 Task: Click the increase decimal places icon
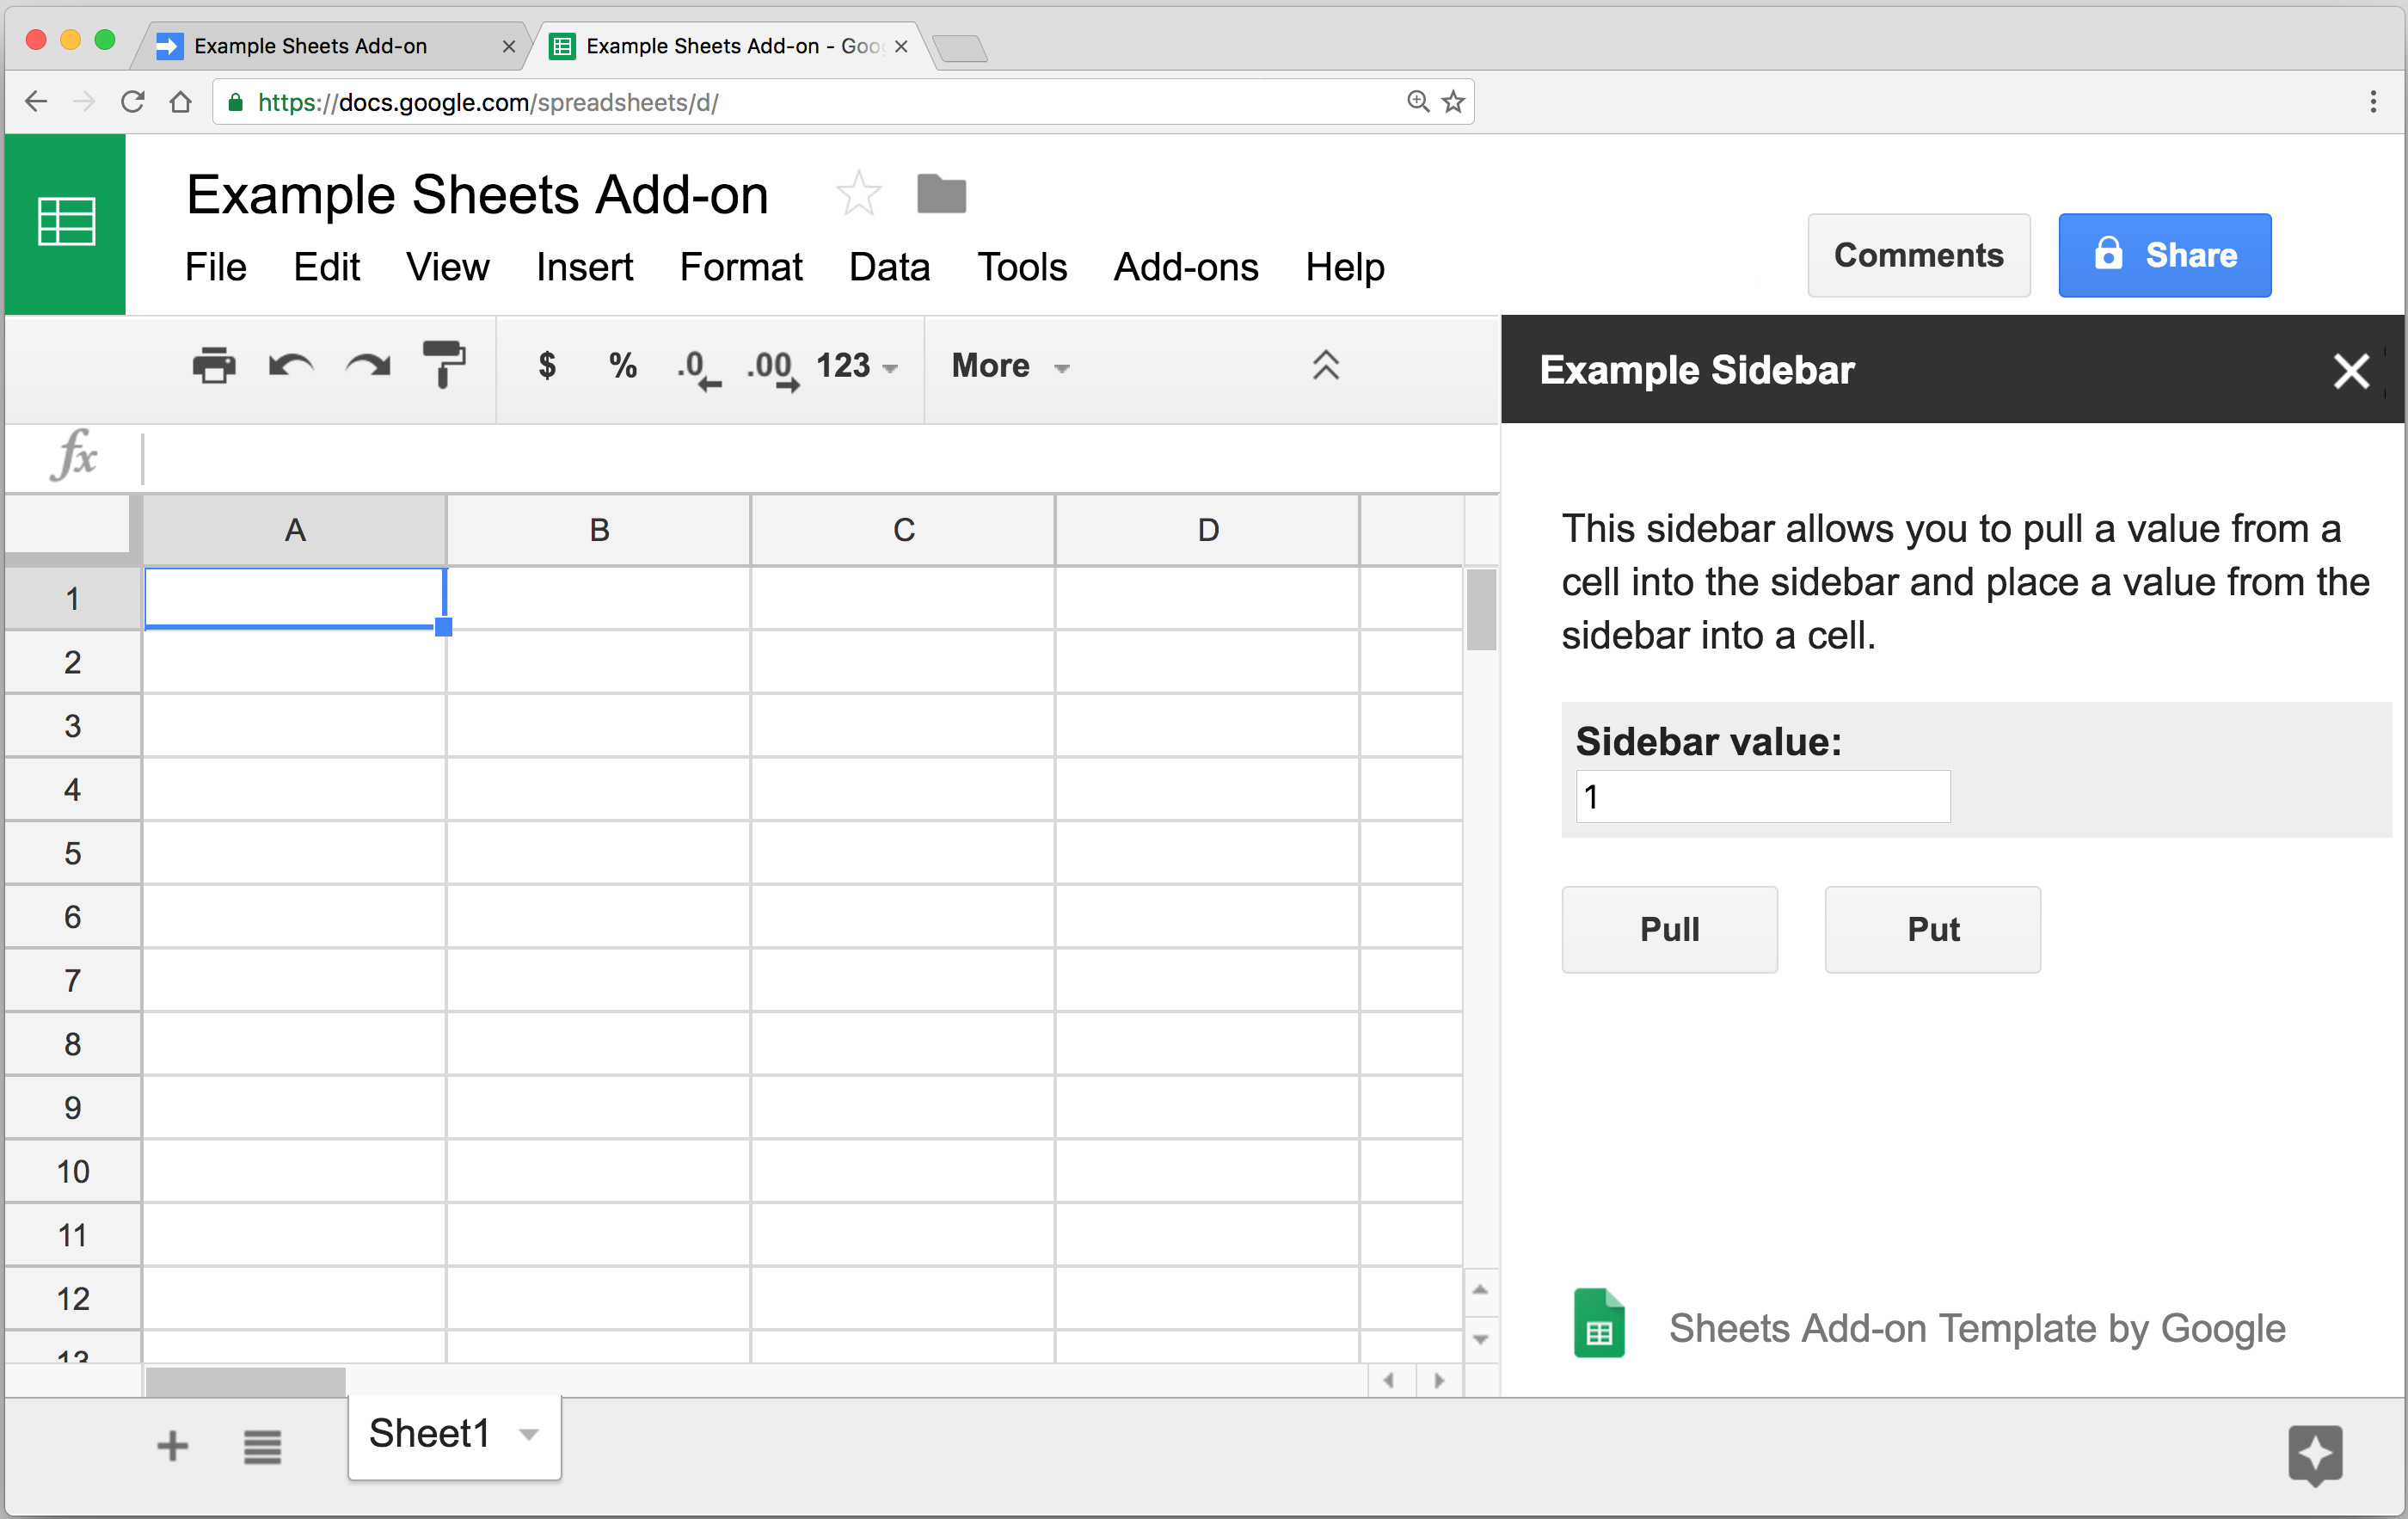coord(770,367)
